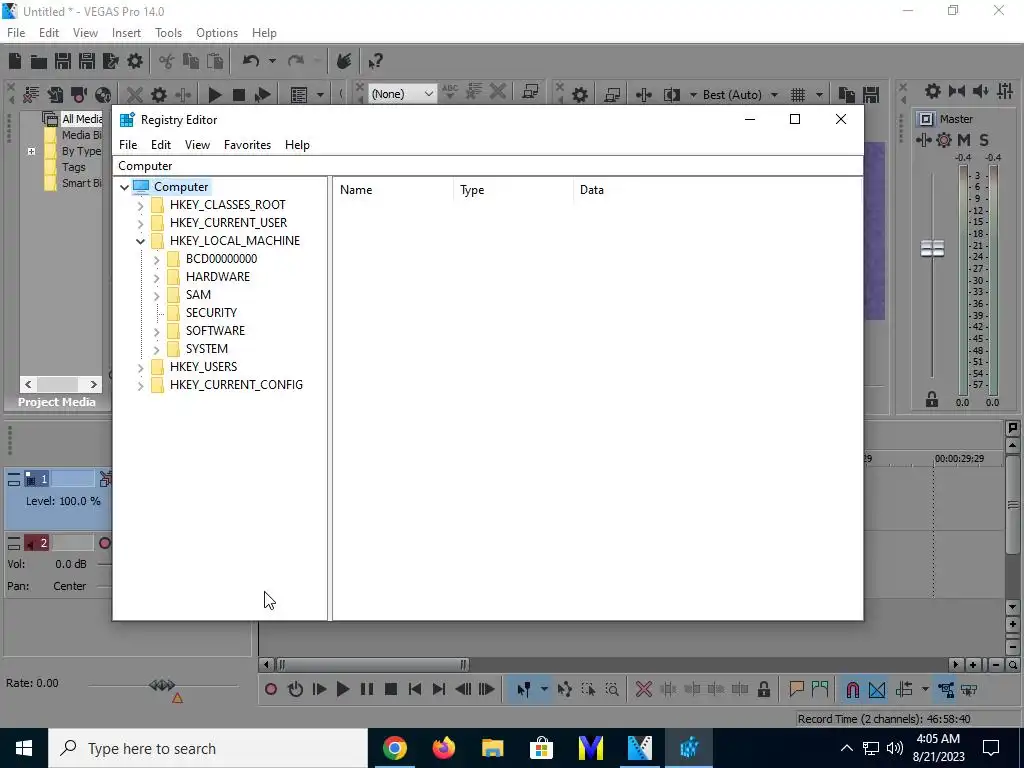Click the What's This help icon
The height and width of the screenshot is (768, 1024).
(x=375, y=61)
